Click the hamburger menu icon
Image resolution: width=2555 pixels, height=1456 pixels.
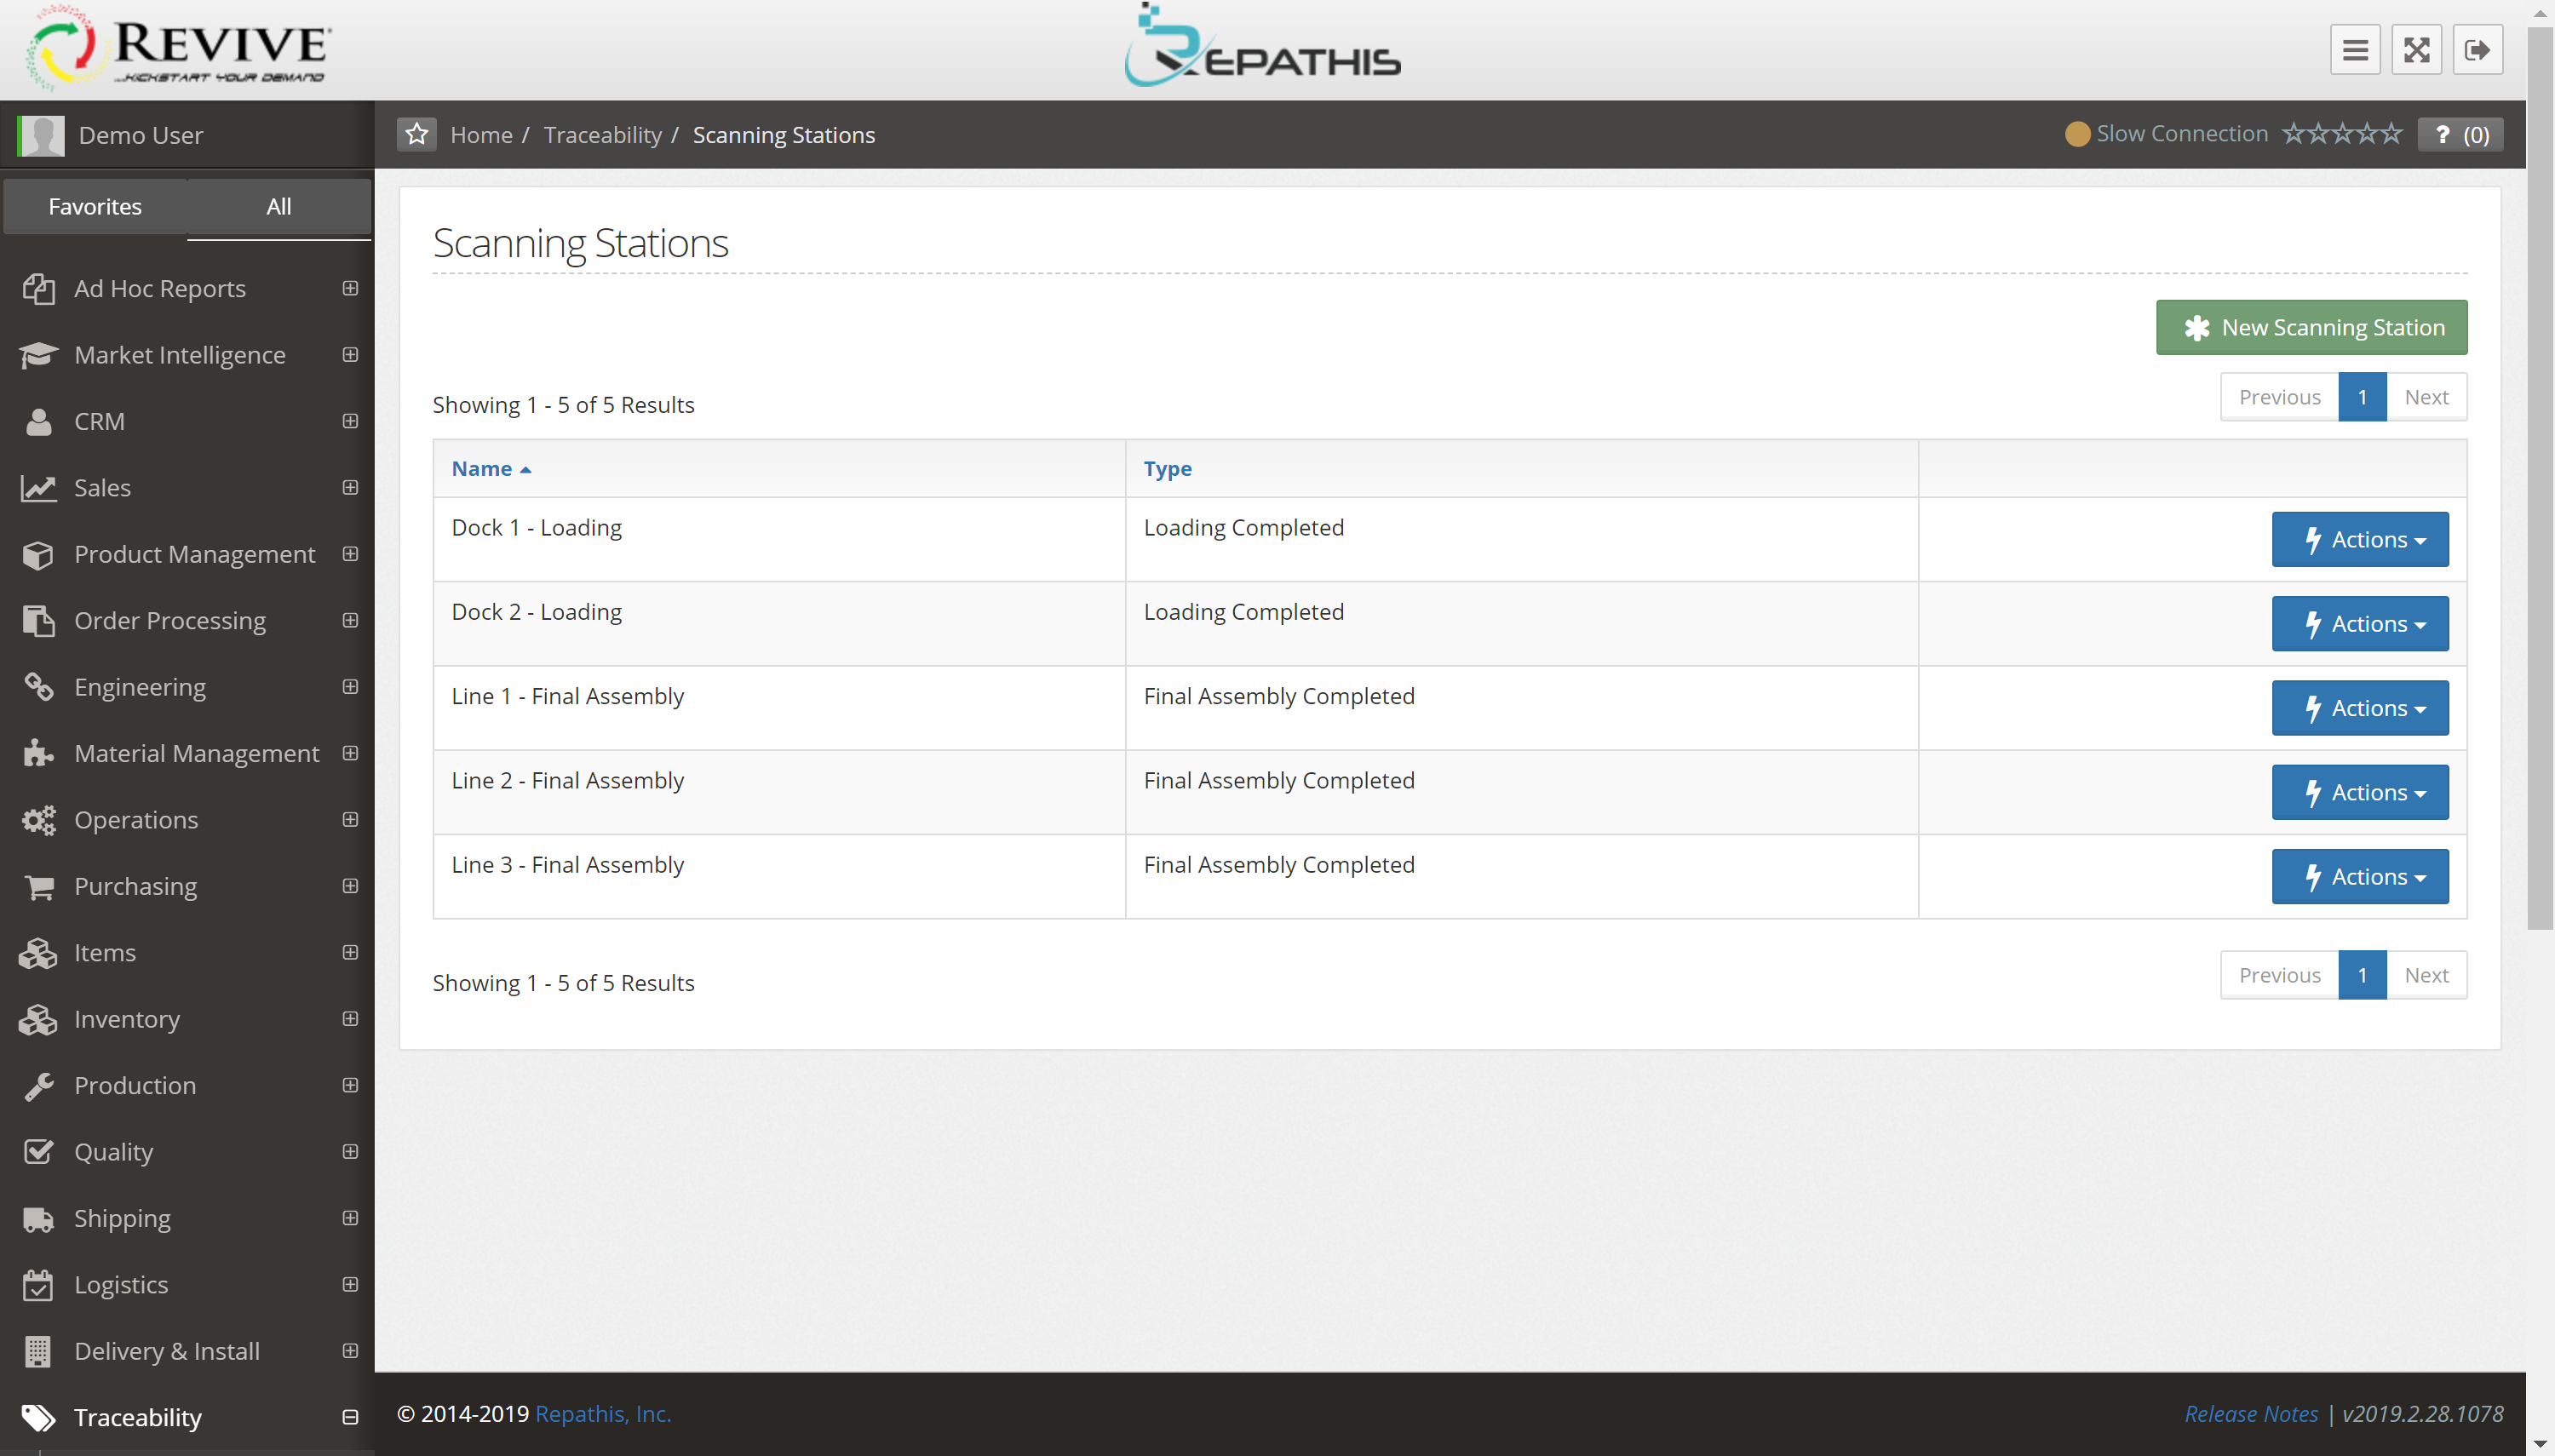tap(2354, 50)
